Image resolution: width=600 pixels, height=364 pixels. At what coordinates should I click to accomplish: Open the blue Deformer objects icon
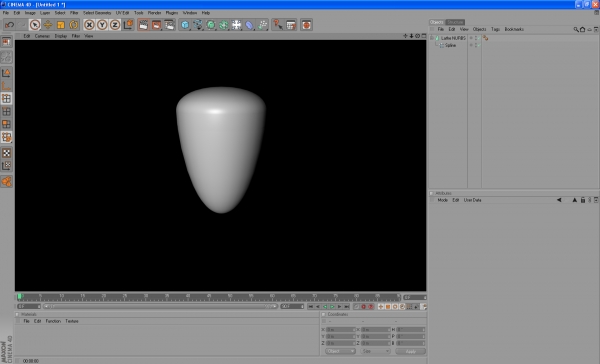point(249,25)
